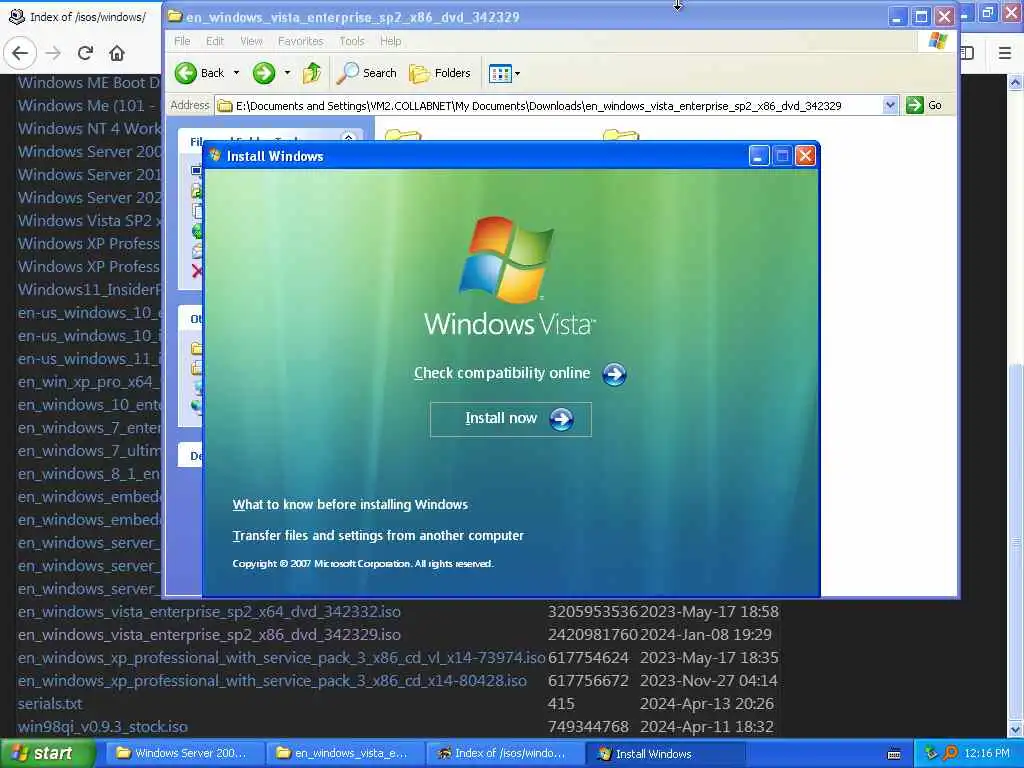Open Windows NT 4 Work link in browser

[89, 129]
